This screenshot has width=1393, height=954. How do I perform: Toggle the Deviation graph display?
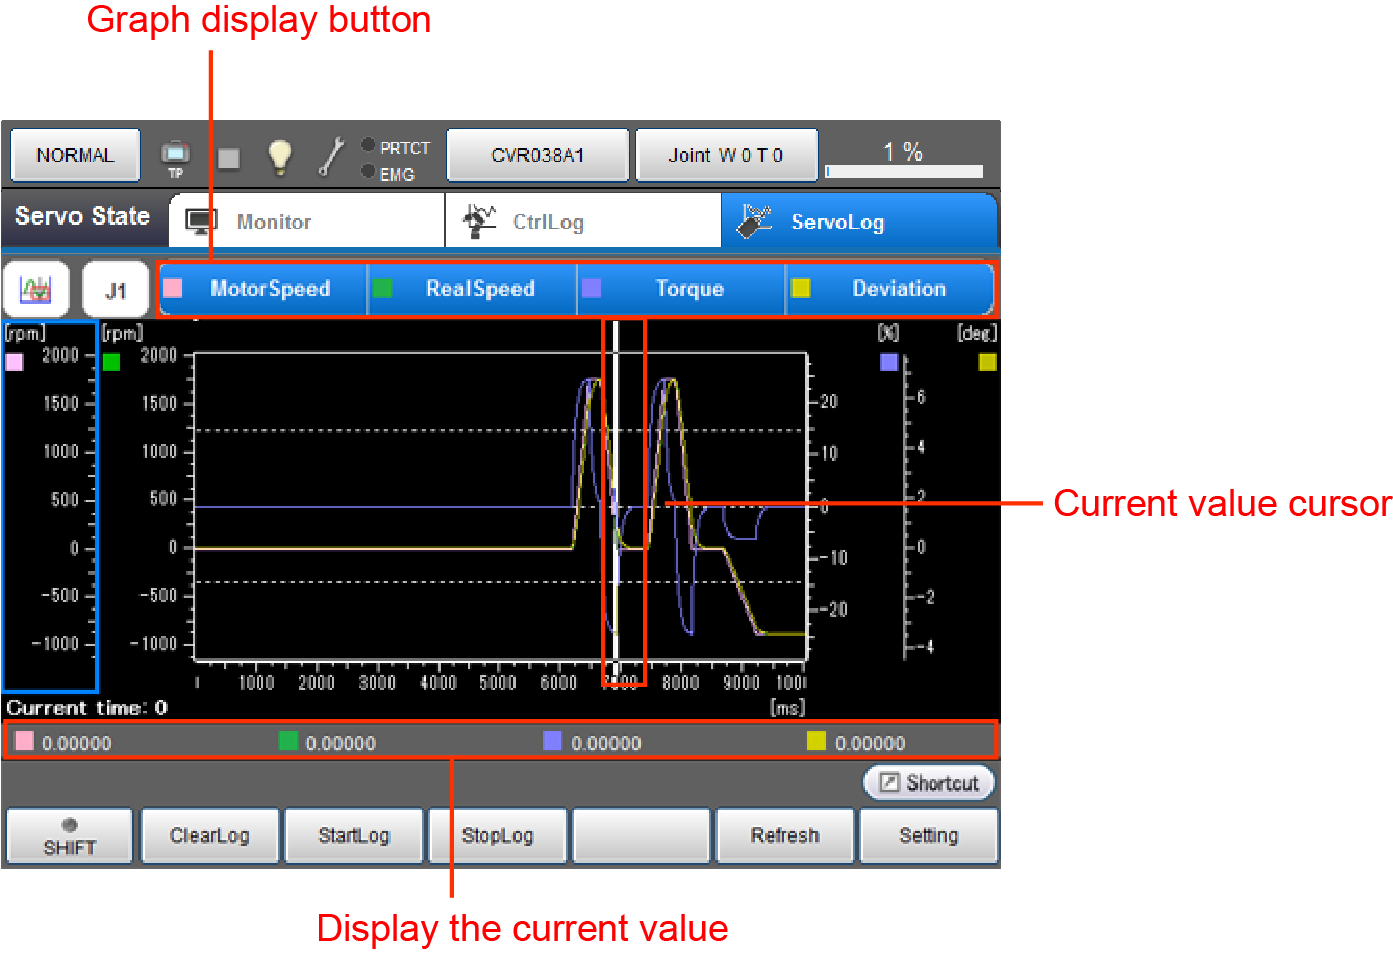click(x=891, y=289)
